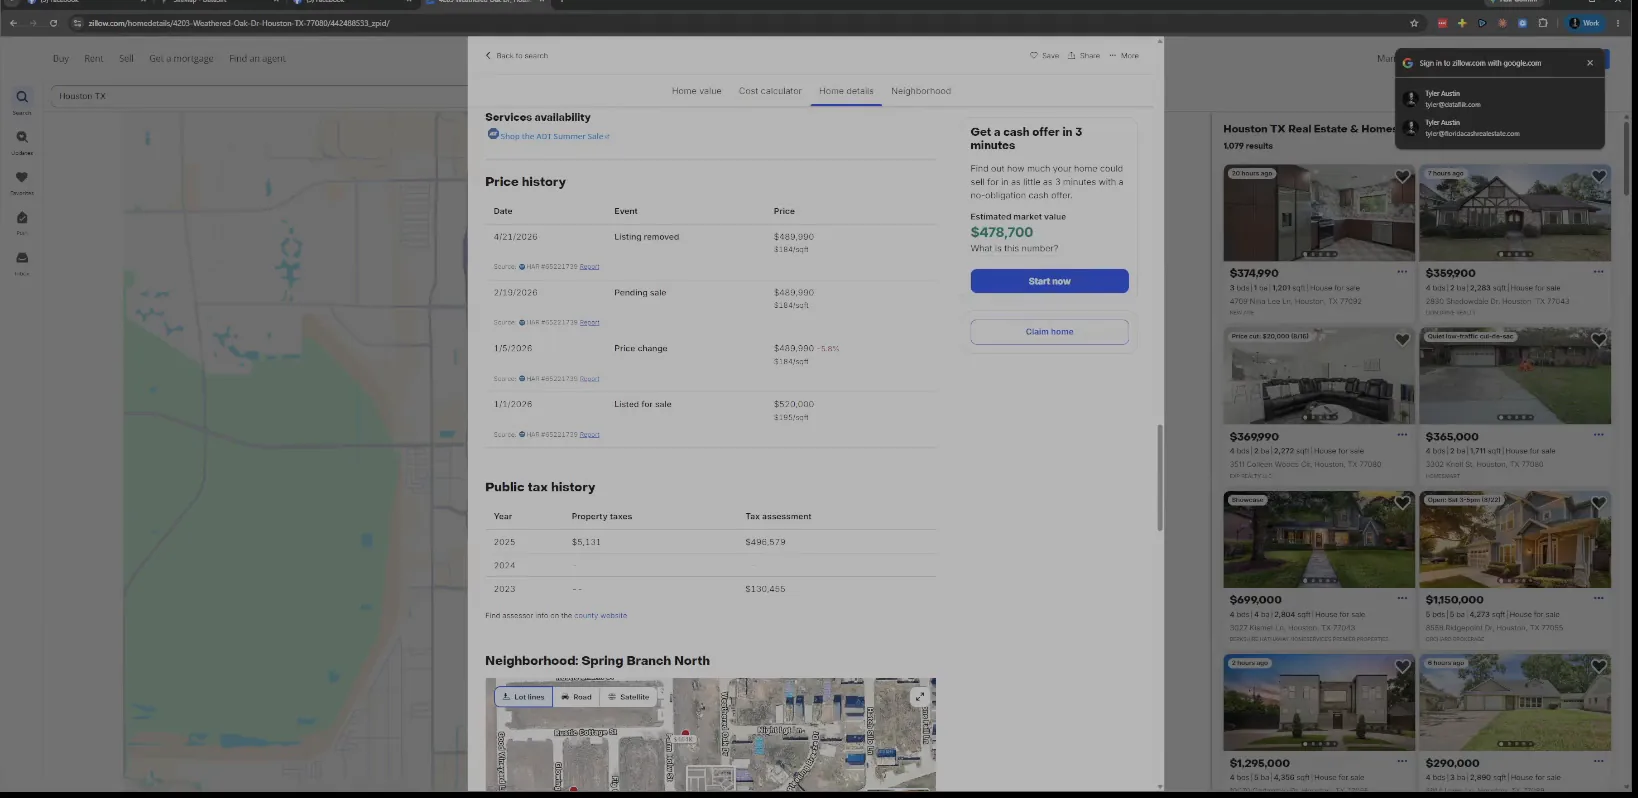Report the 1/1/2026 Listed for sale entry
Image resolution: width=1638 pixels, height=798 pixels.
(589, 435)
